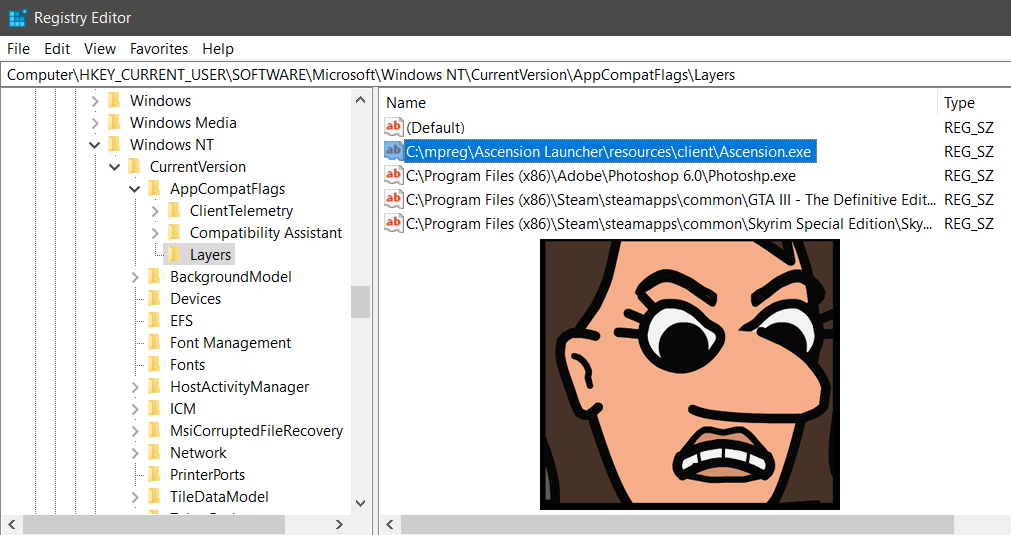Click the tree pane scroll right arrow
The image size is (1011, 535).
339,525
